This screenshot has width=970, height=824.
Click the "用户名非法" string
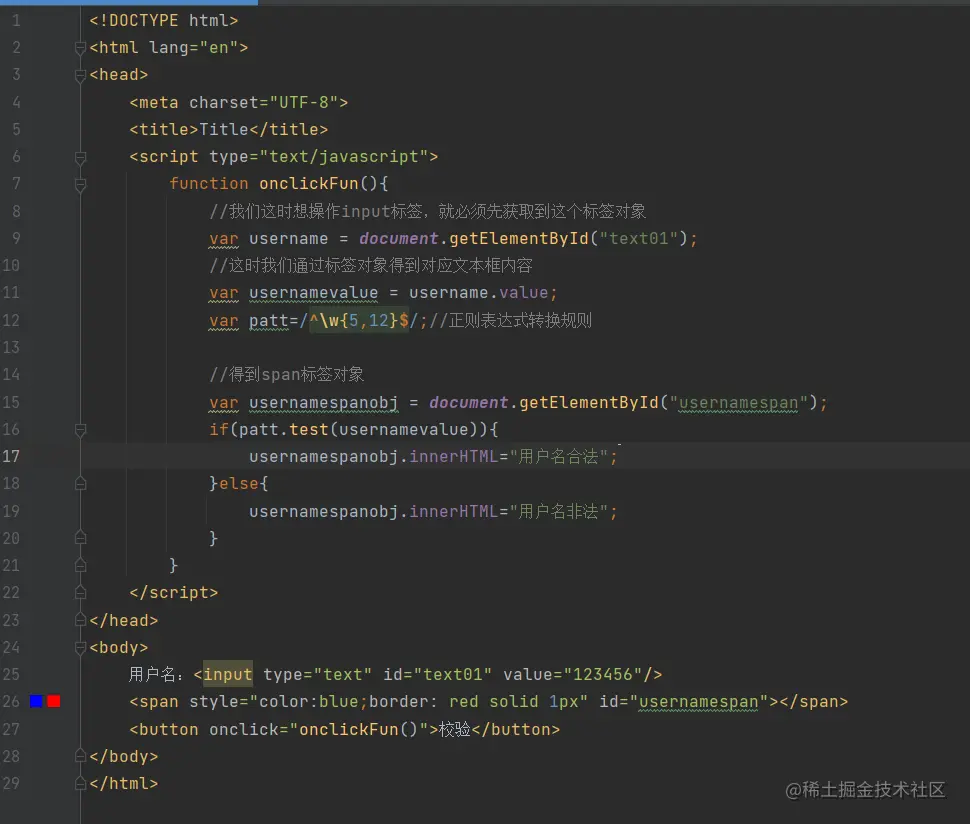pyautogui.click(x=559, y=511)
